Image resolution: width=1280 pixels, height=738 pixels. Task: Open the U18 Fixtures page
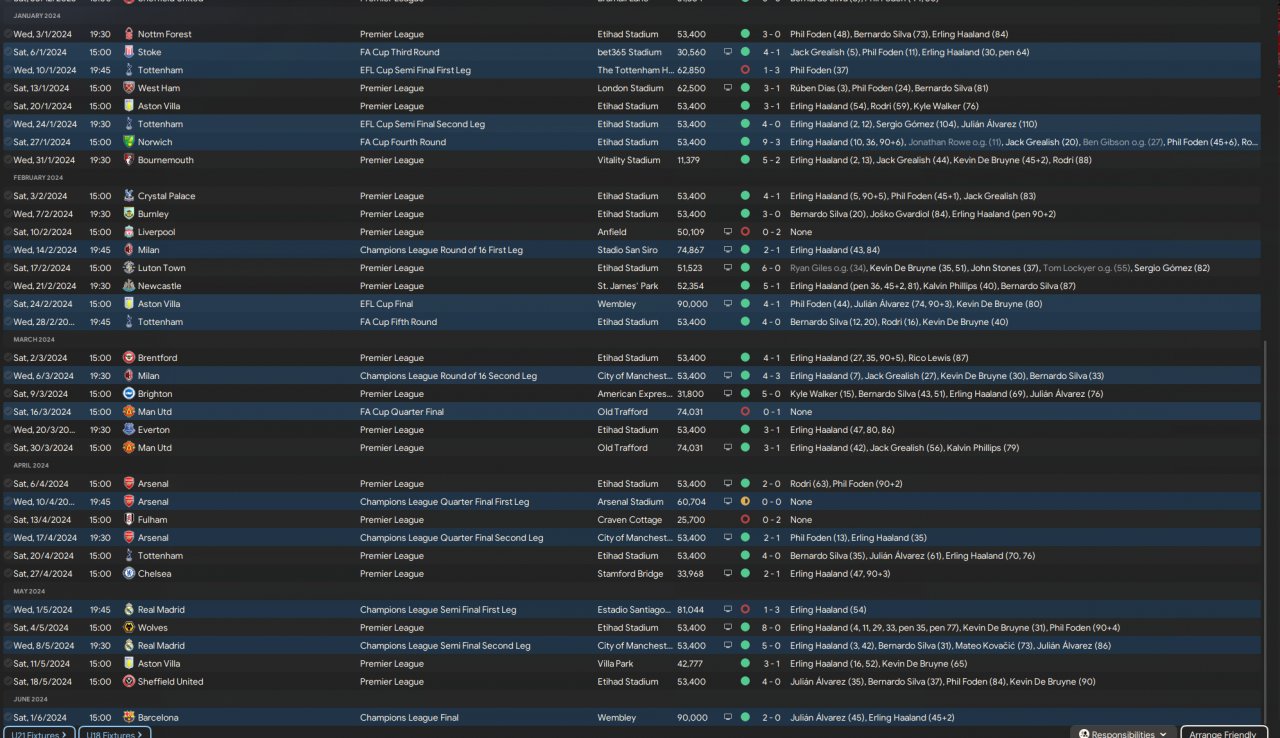click(x=115, y=733)
